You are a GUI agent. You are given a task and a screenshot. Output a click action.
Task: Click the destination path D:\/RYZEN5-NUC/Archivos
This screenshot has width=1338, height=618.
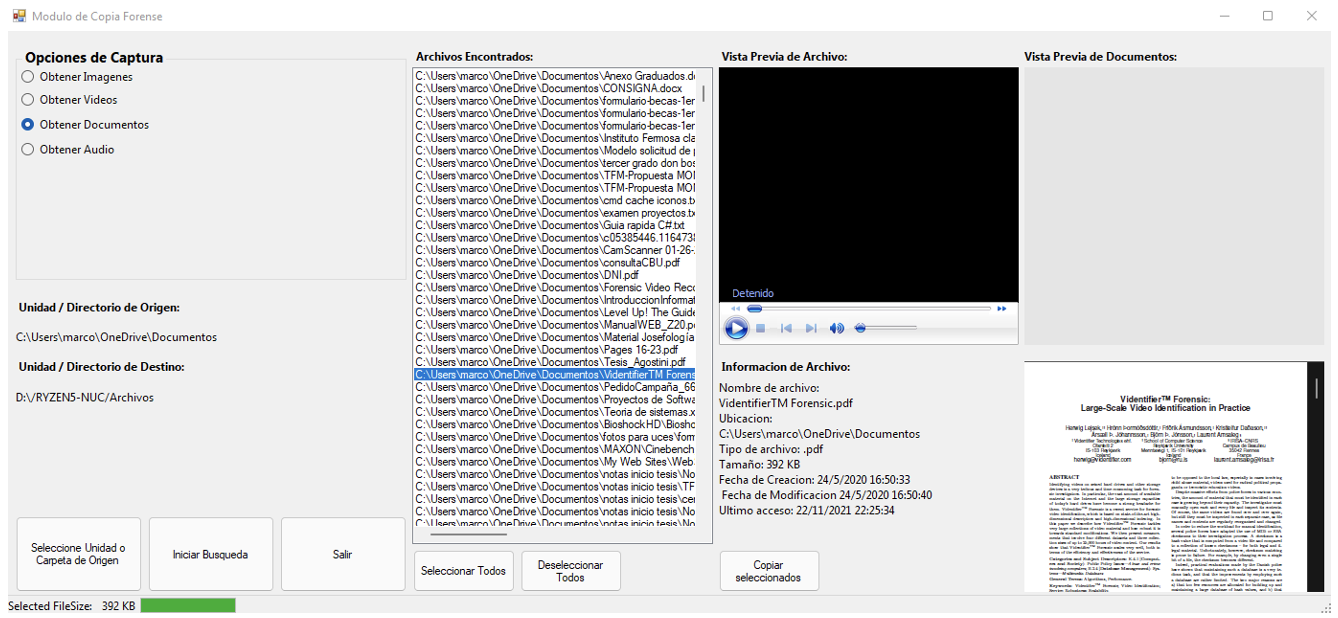coord(85,398)
